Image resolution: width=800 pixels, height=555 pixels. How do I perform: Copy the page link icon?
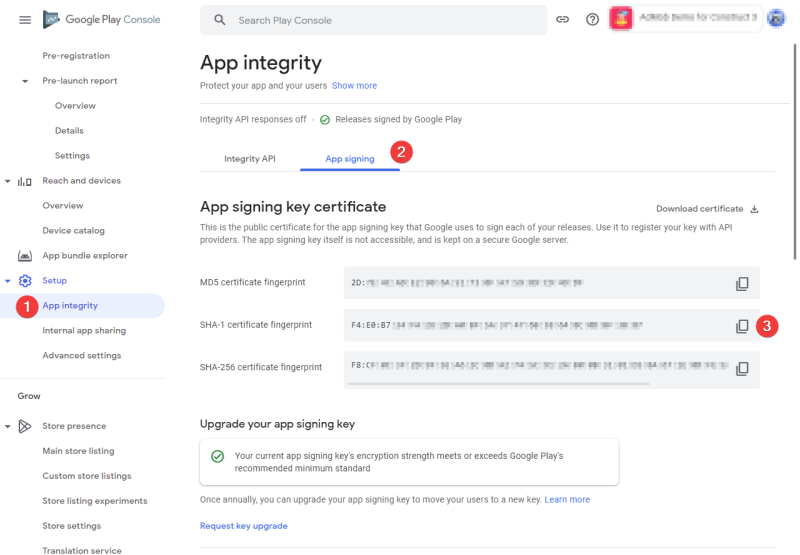[562, 19]
